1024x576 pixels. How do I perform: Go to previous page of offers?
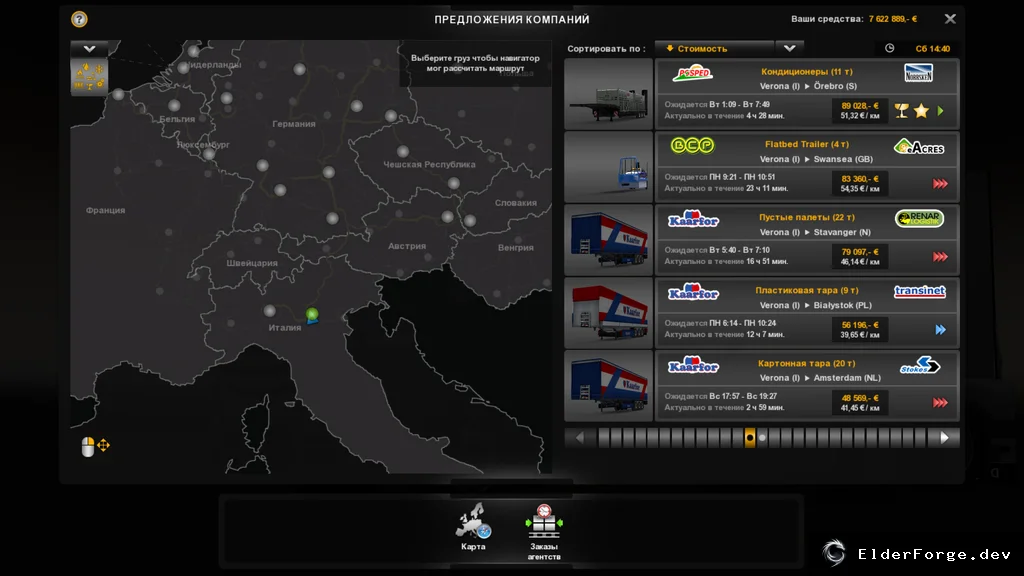pyautogui.click(x=579, y=438)
